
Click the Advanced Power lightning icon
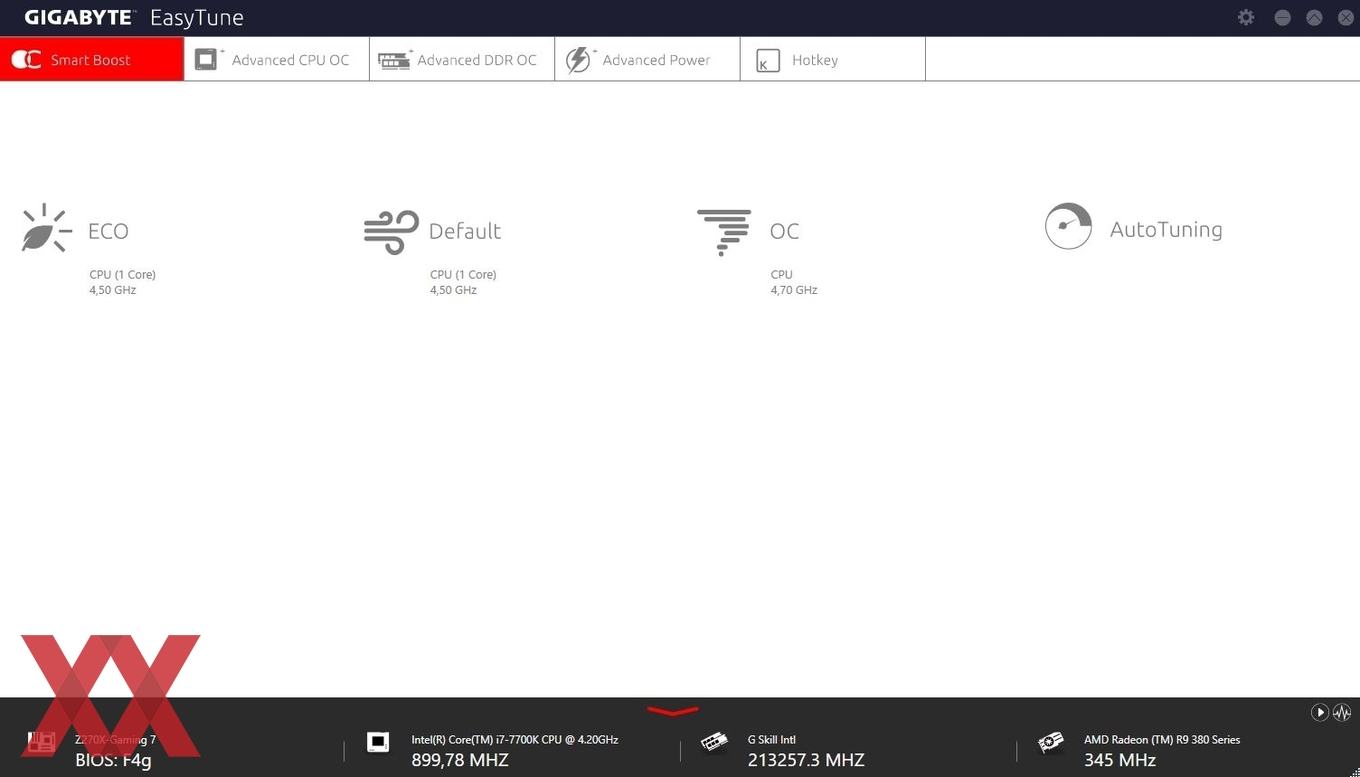pos(580,59)
